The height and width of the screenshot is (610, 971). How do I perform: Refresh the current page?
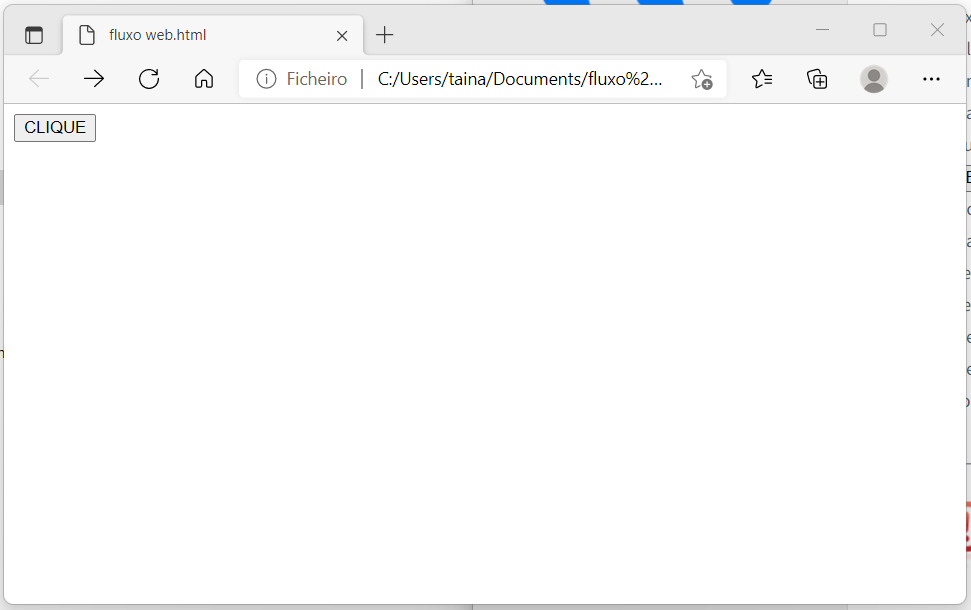pyautogui.click(x=149, y=79)
